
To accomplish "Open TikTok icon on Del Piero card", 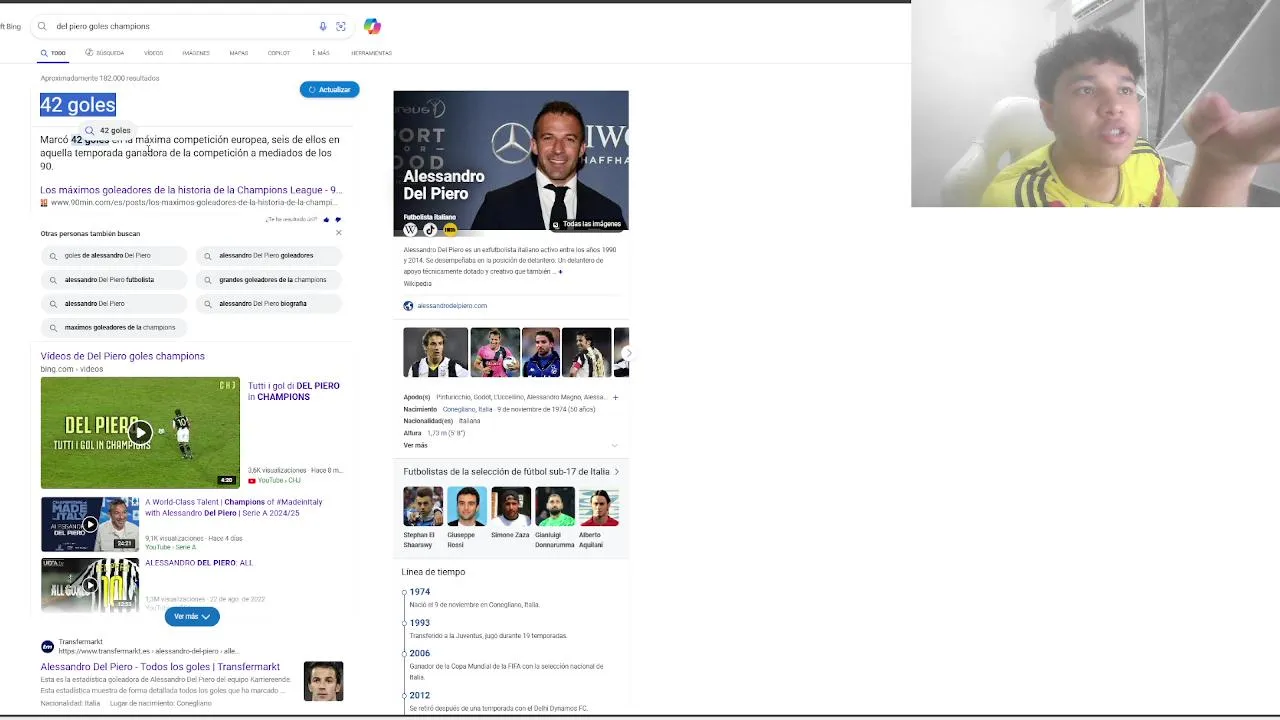I will click(x=430, y=229).
